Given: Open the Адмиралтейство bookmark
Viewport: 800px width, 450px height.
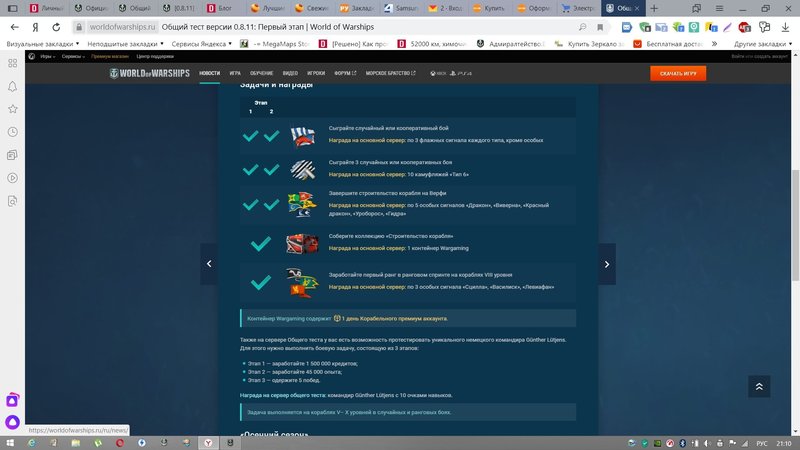Looking at the screenshot, I should coord(511,44).
